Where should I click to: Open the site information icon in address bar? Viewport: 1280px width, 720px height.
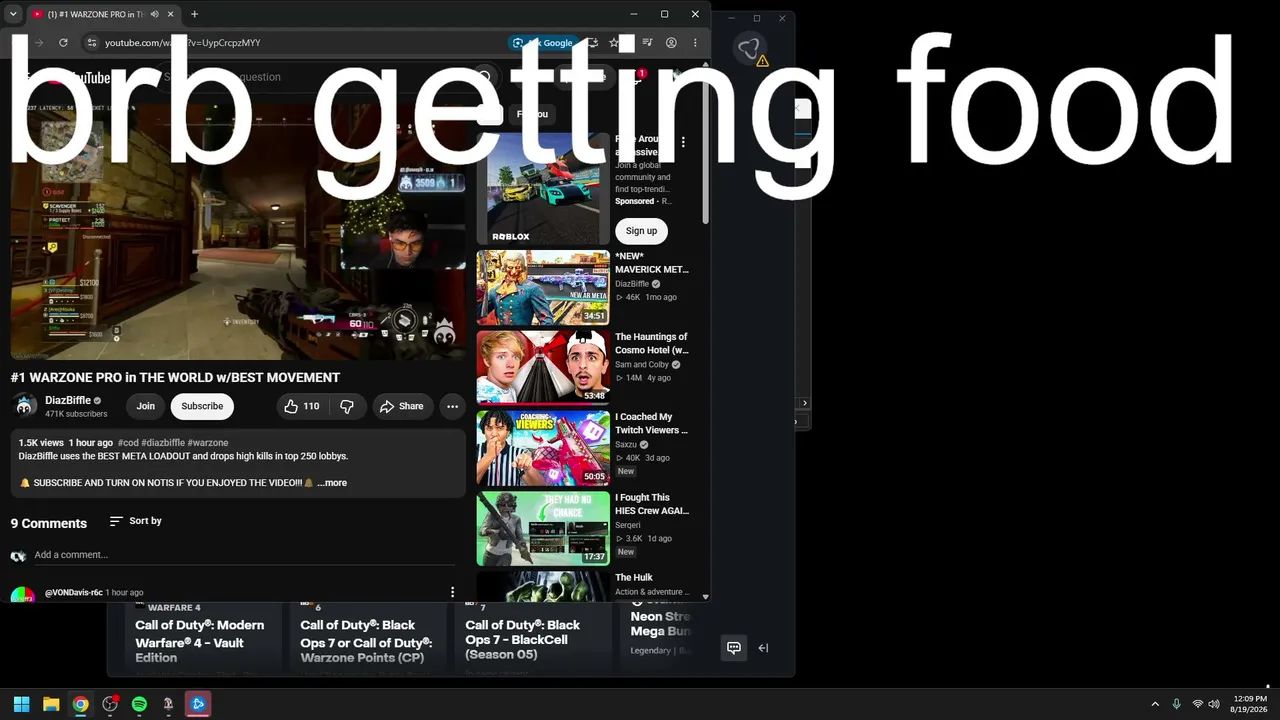(x=91, y=43)
